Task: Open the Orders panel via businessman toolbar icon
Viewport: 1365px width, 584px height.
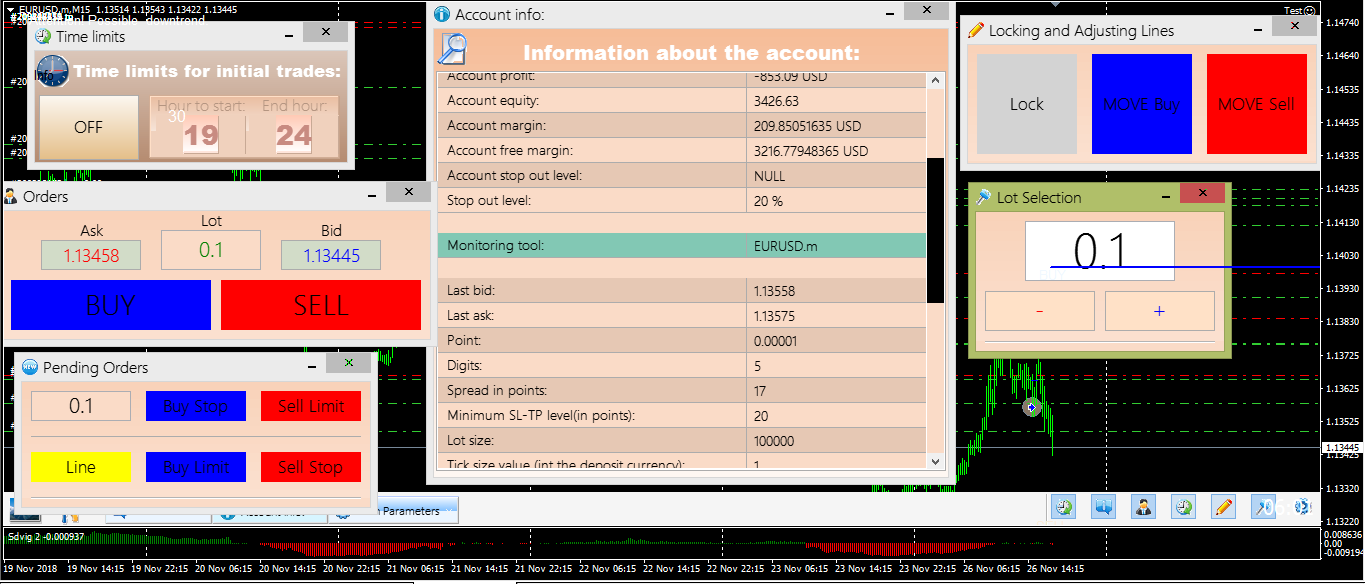Action: point(1144,507)
